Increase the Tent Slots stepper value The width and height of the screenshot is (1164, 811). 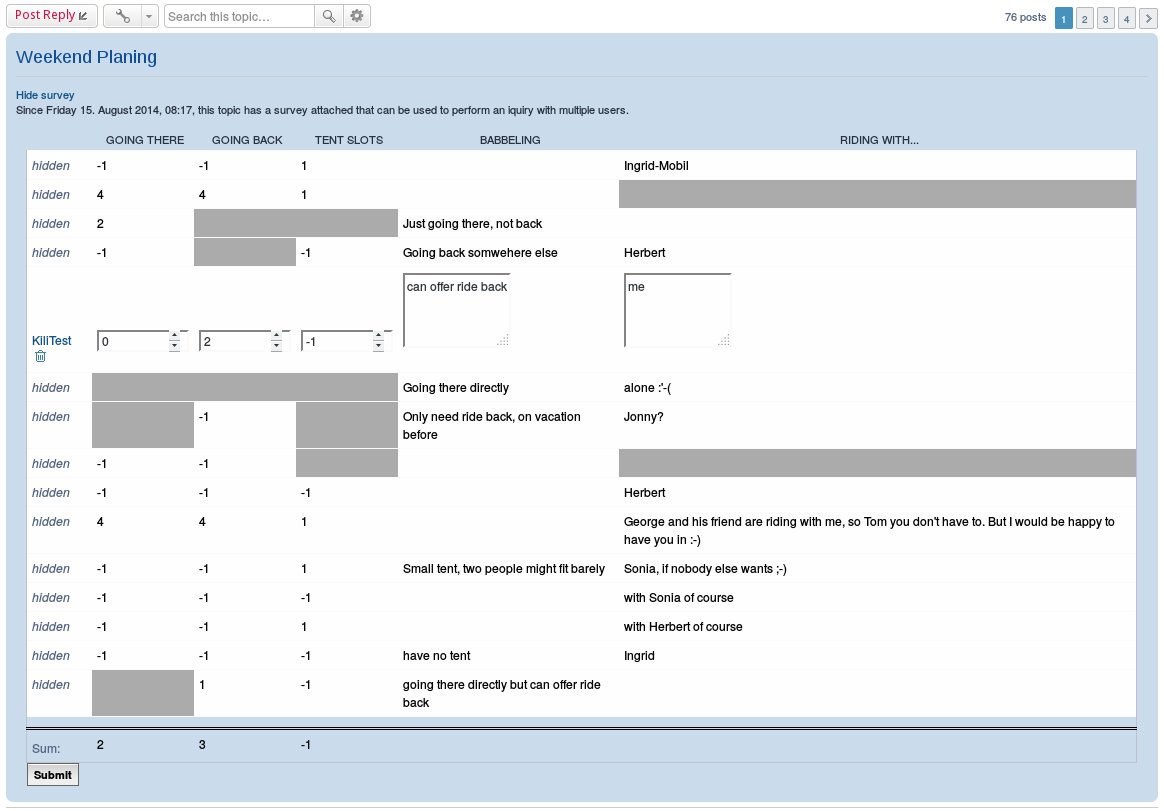tap(379, 336)
